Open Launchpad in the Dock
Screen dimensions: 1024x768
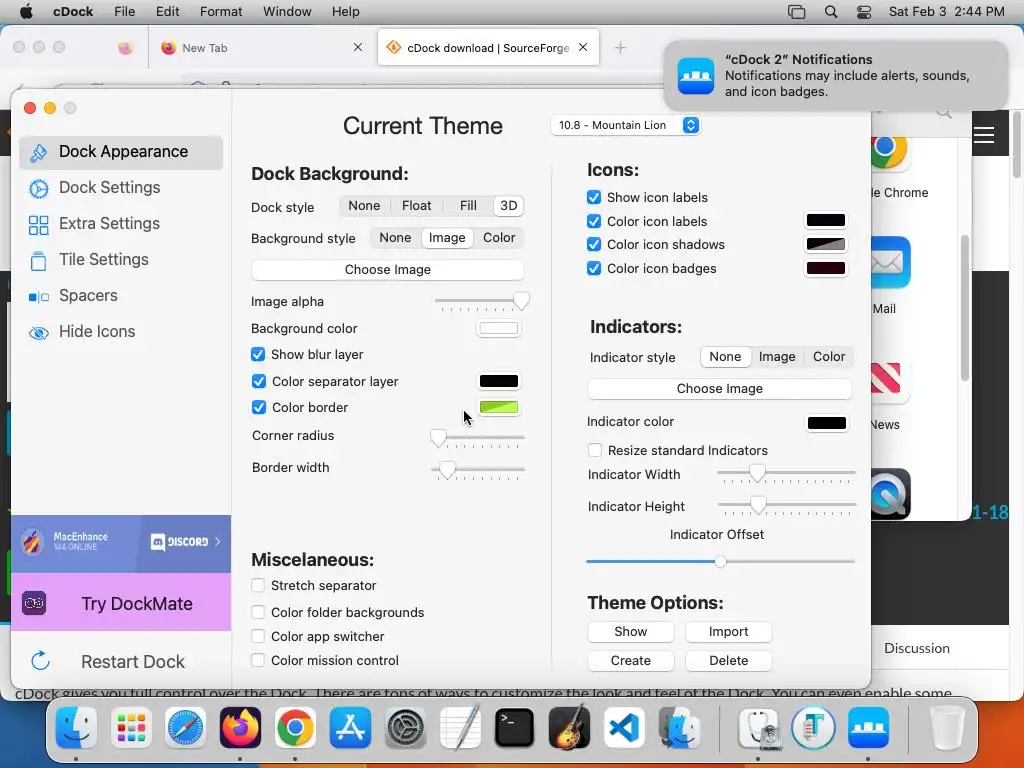click(x=131, y=727)
